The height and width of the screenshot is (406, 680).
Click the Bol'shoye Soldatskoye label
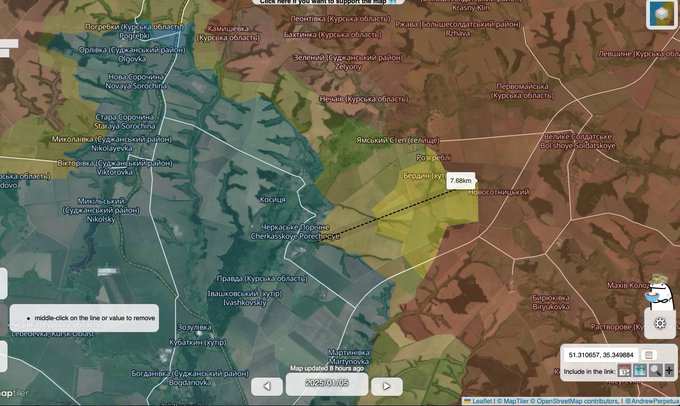[x=578, y=146]
